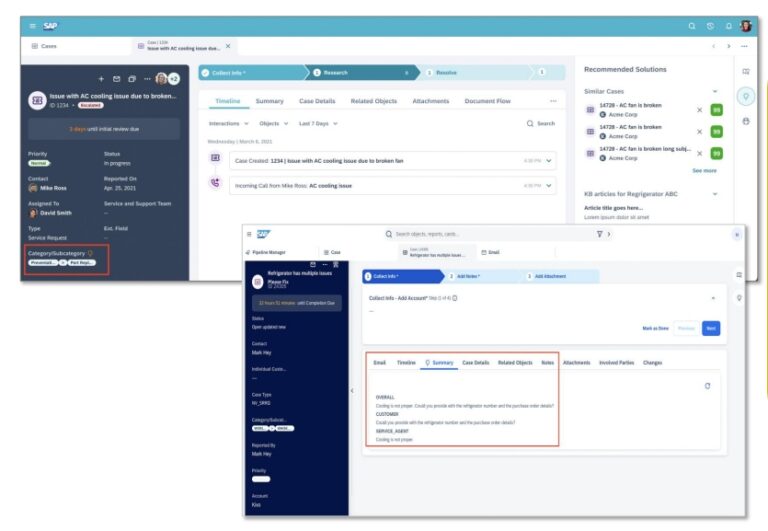Open the user avatar in top-right corner

(746, 25)
